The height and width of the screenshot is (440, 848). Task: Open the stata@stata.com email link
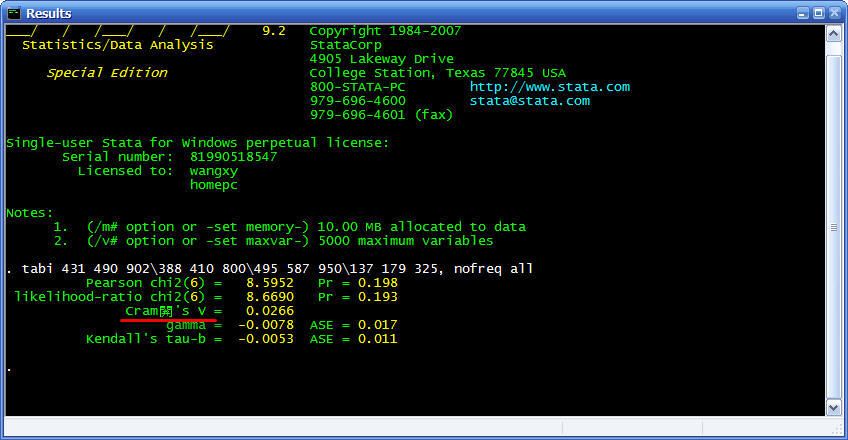click(x=529, y=101)
